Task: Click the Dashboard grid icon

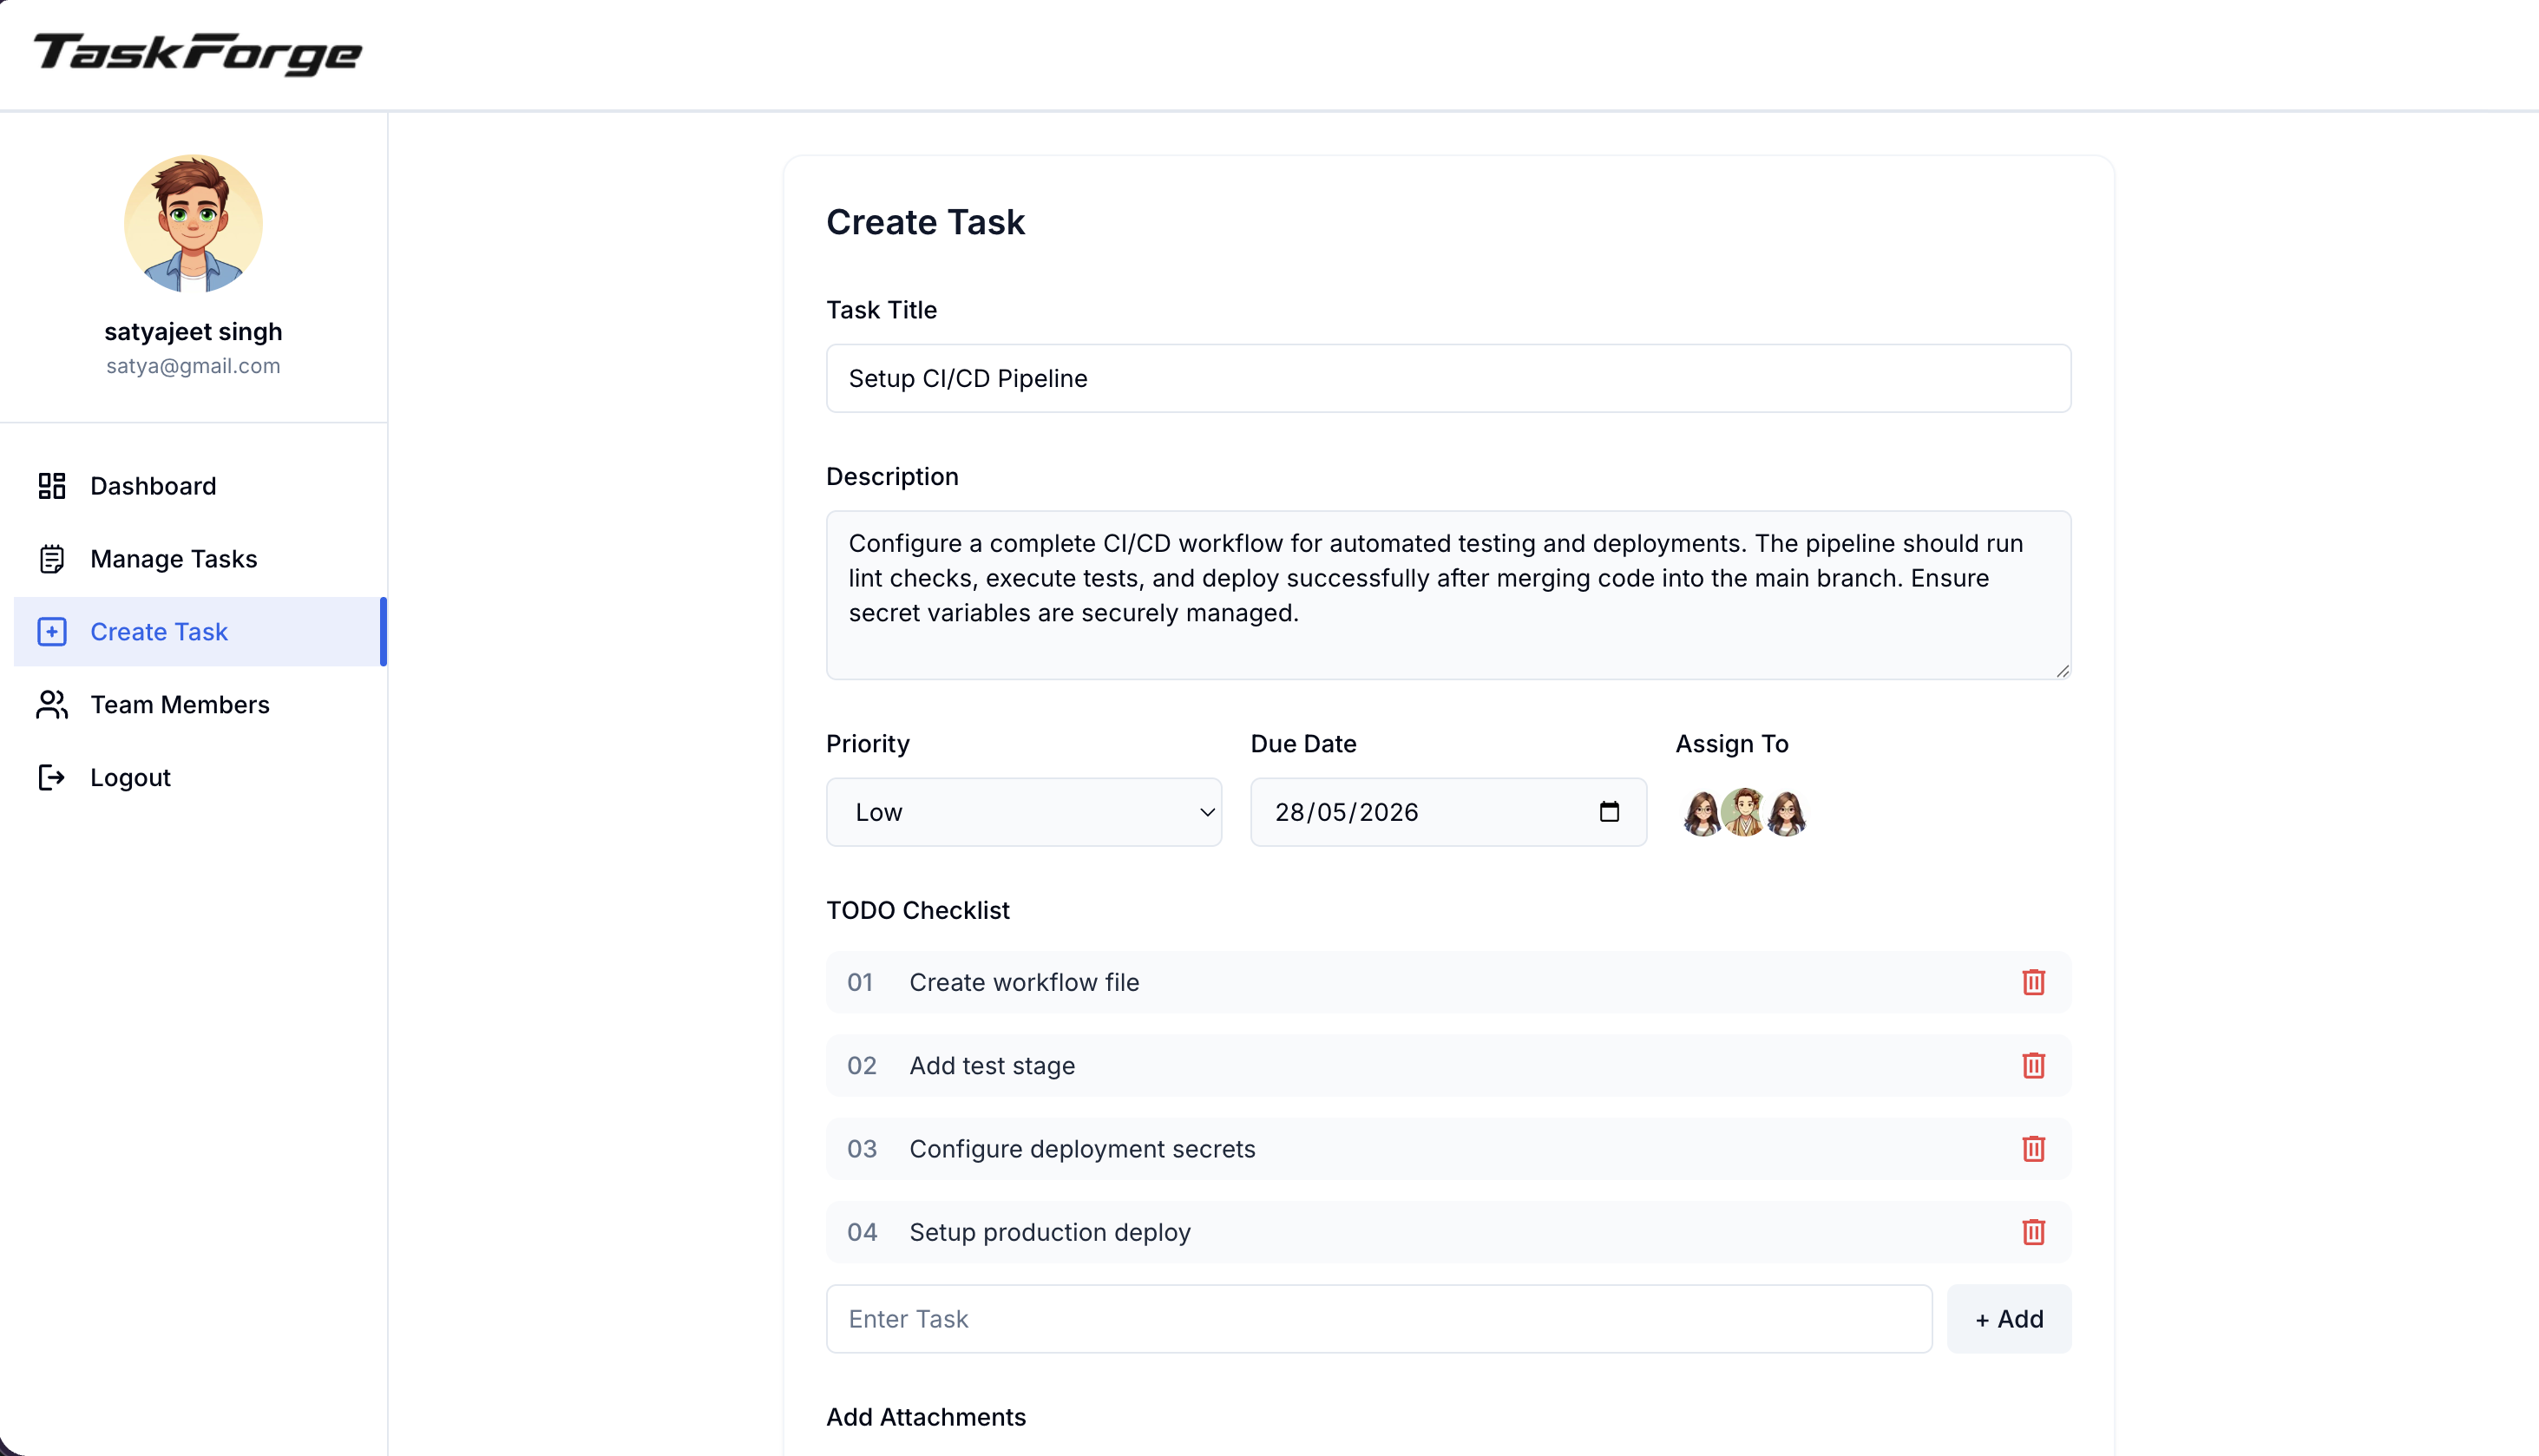Action: click(x=52, y=486)
